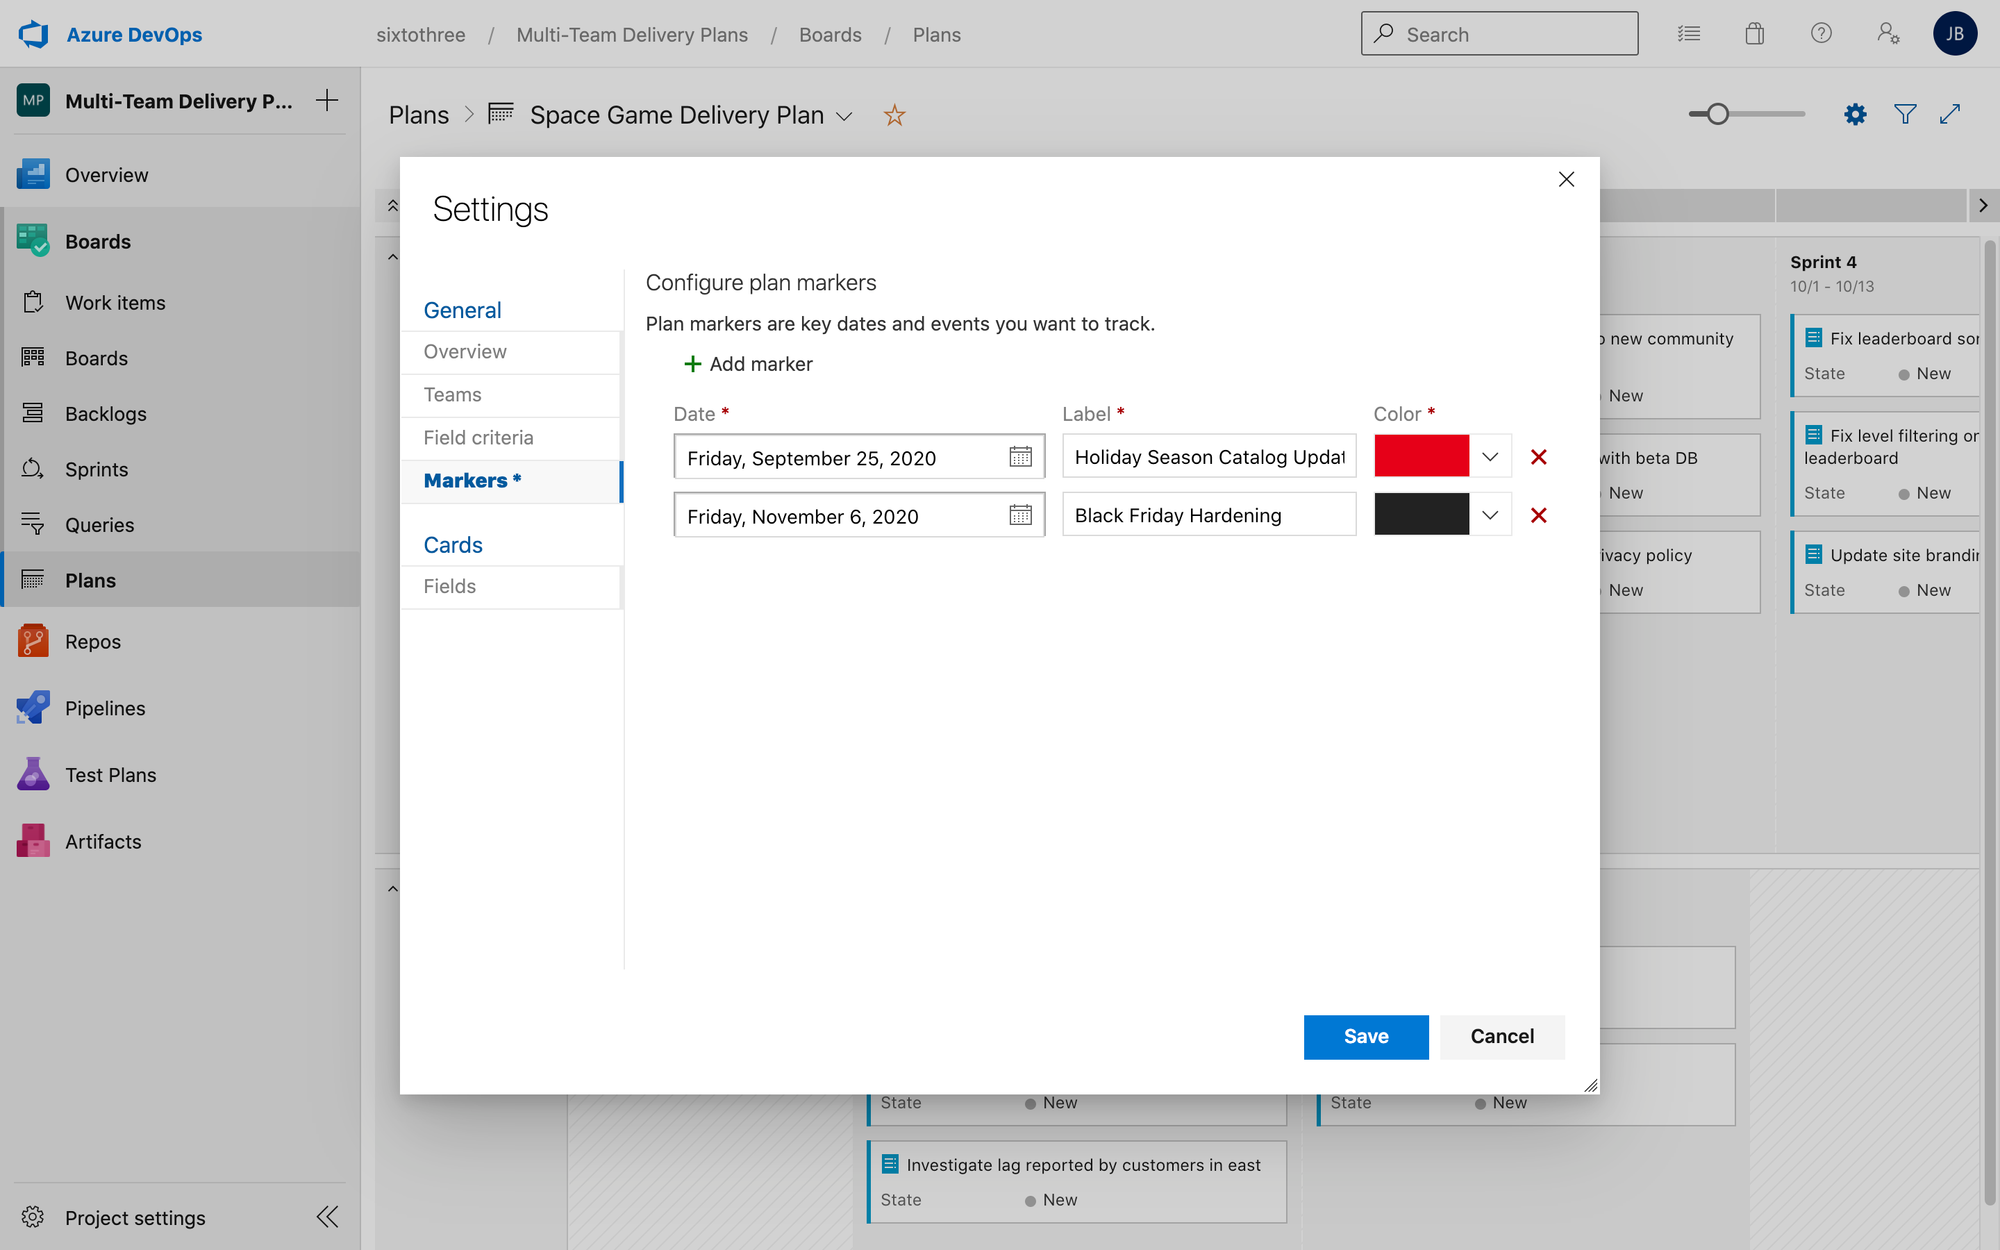Open calendar picker for November 6 date
Viewport: 2000px width, 1250px height.
coord(1020,515)
